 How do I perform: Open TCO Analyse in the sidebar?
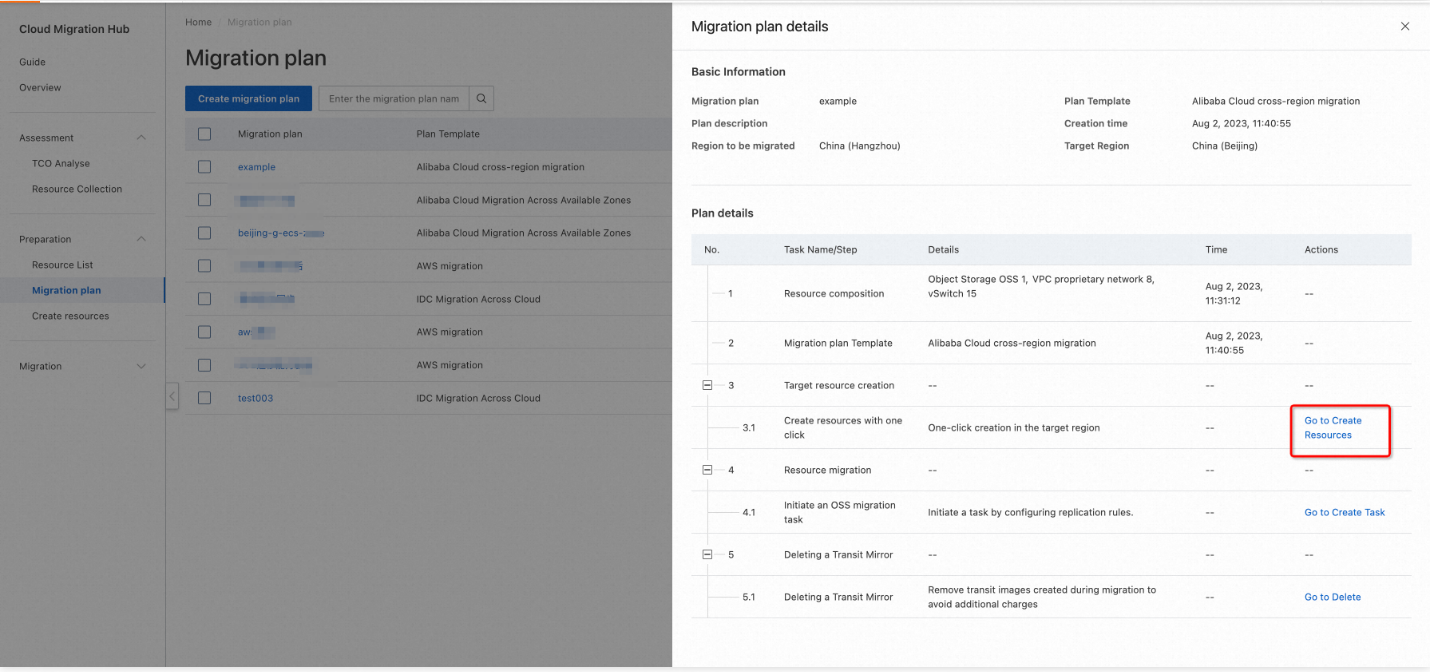click(x=61, y=164)
